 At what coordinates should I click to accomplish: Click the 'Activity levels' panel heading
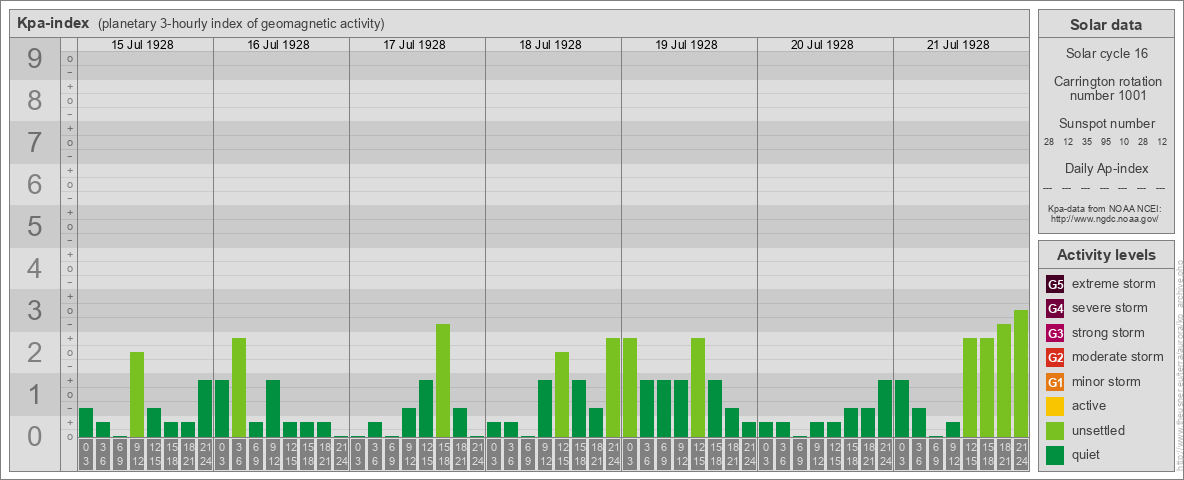[1106, 255]
